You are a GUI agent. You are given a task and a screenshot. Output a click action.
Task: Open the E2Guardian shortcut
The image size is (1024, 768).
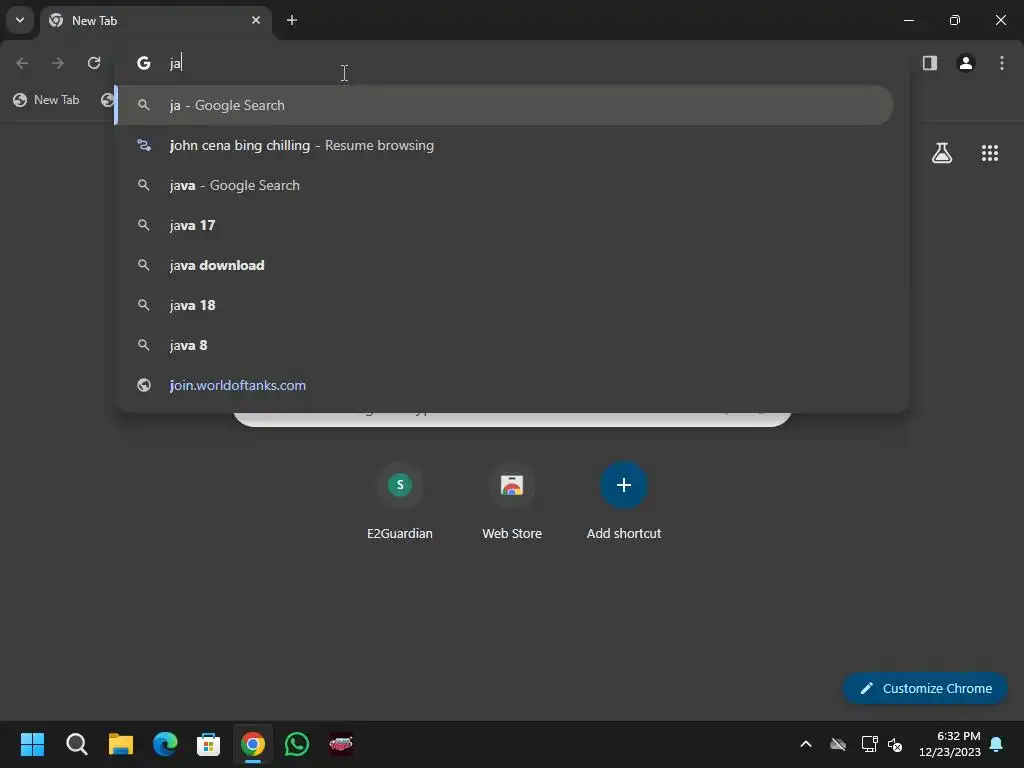coord(400,502)
